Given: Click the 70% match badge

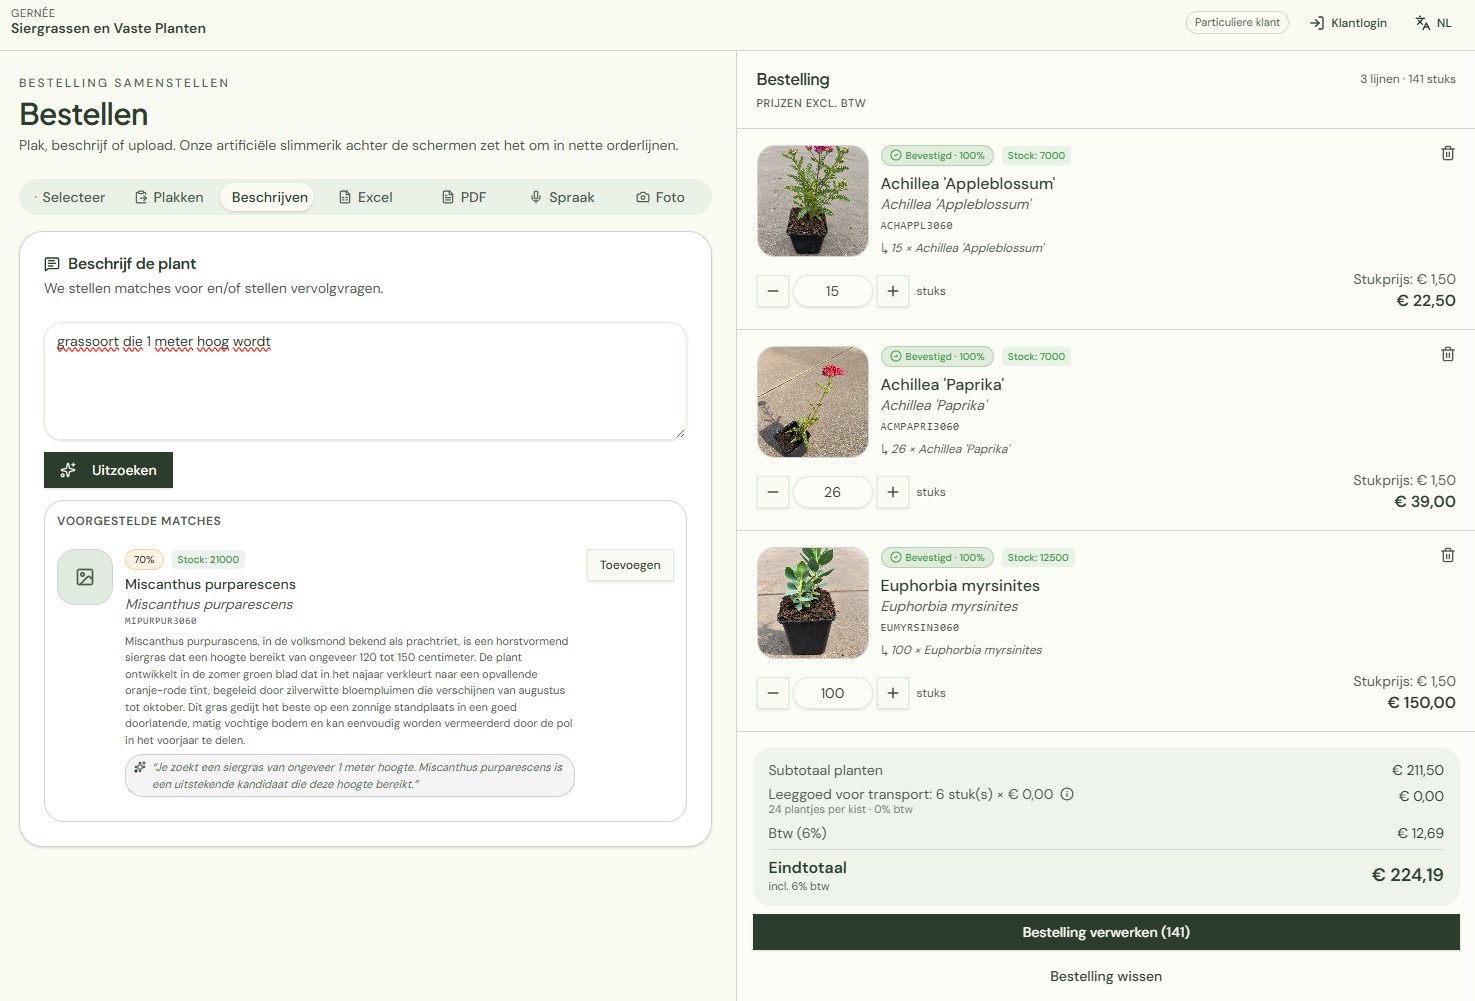Looking at the screenshot, I should [x=144, y=560].
